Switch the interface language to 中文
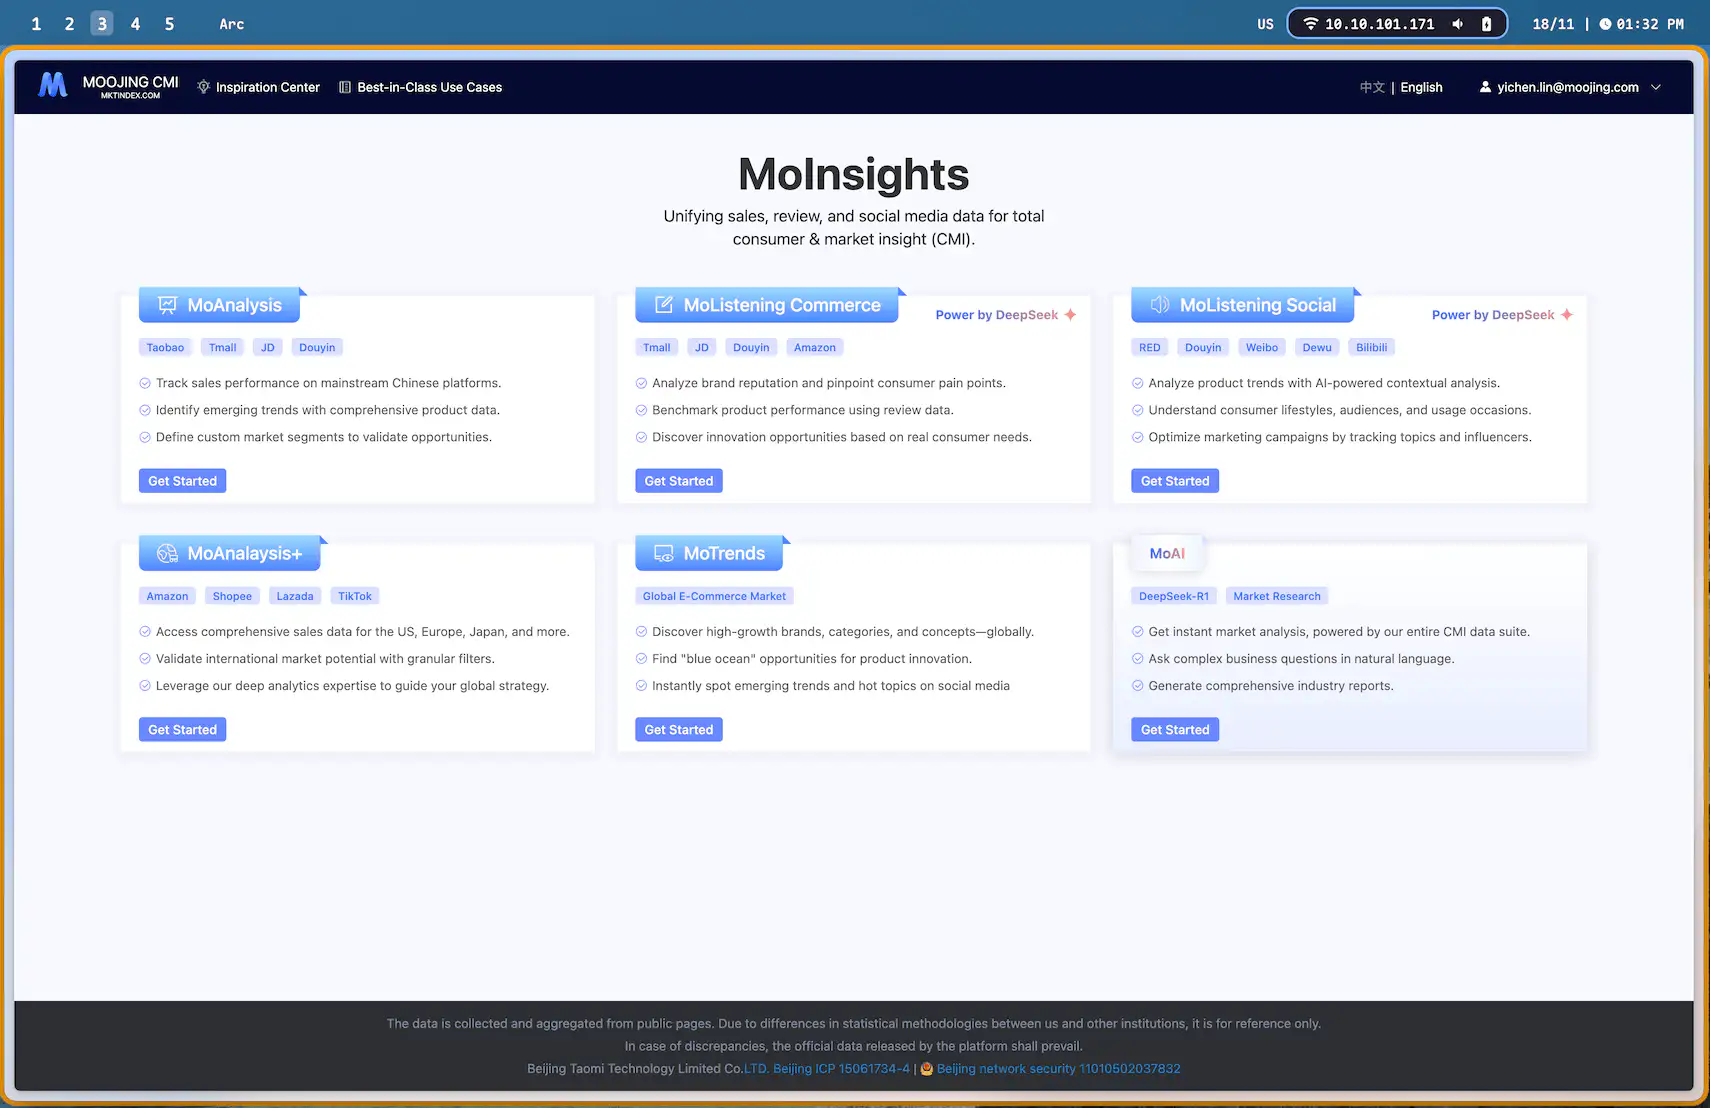This screenshot has height=1108, width=1710. (1371, 87)
